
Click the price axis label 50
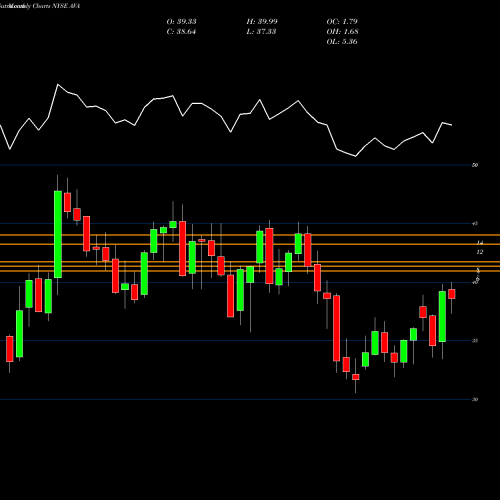pos(475,165)
